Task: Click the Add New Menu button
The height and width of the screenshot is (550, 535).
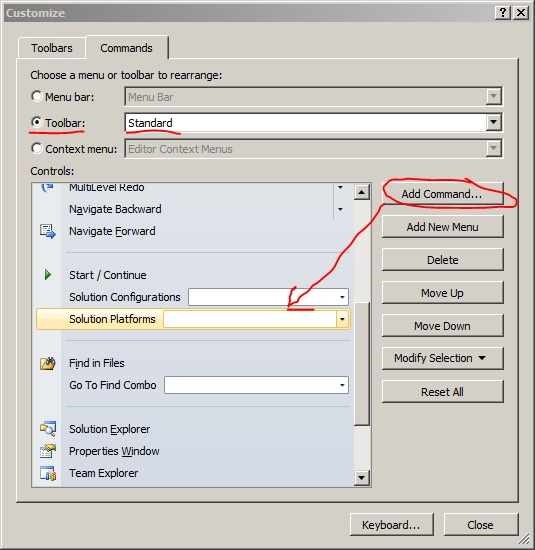Action: click(x=443, y=227)
